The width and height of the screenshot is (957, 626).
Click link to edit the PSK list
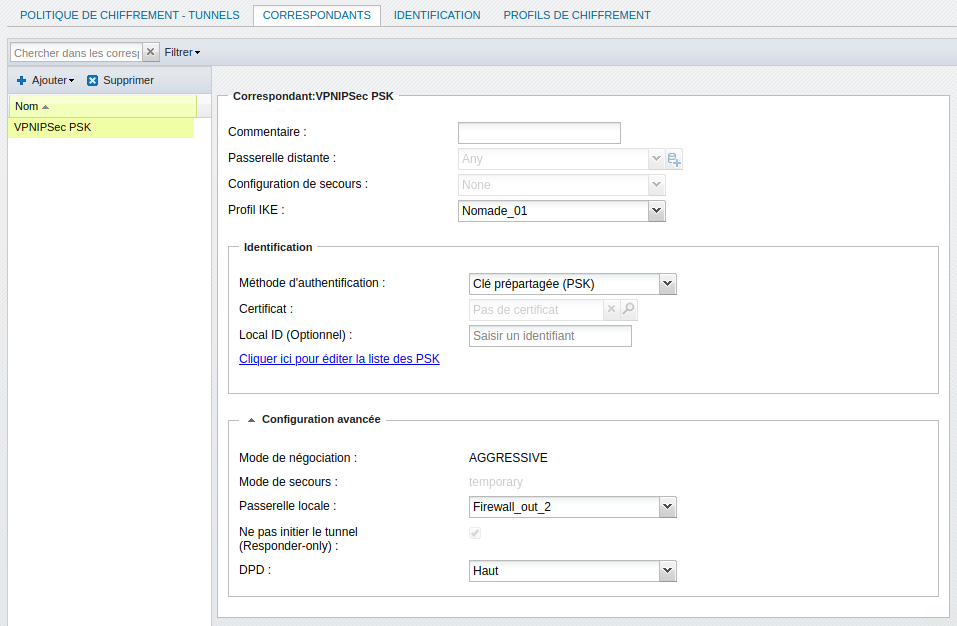click(339, 359)
